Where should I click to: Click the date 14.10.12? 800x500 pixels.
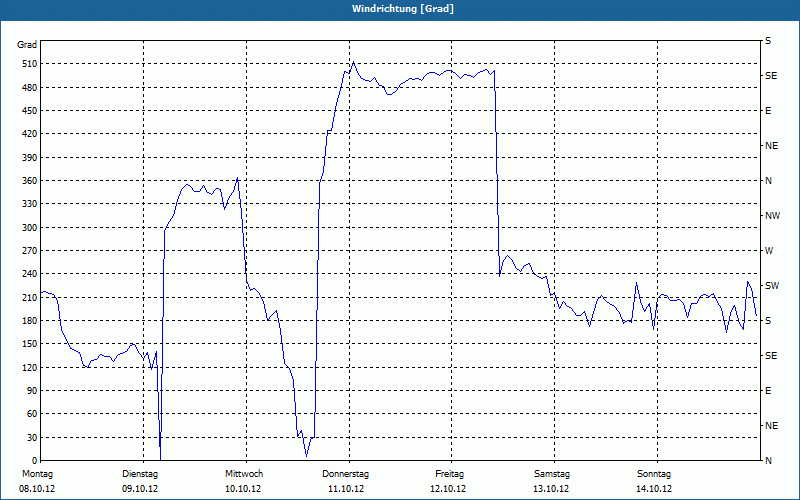click(x=654, y=489)
